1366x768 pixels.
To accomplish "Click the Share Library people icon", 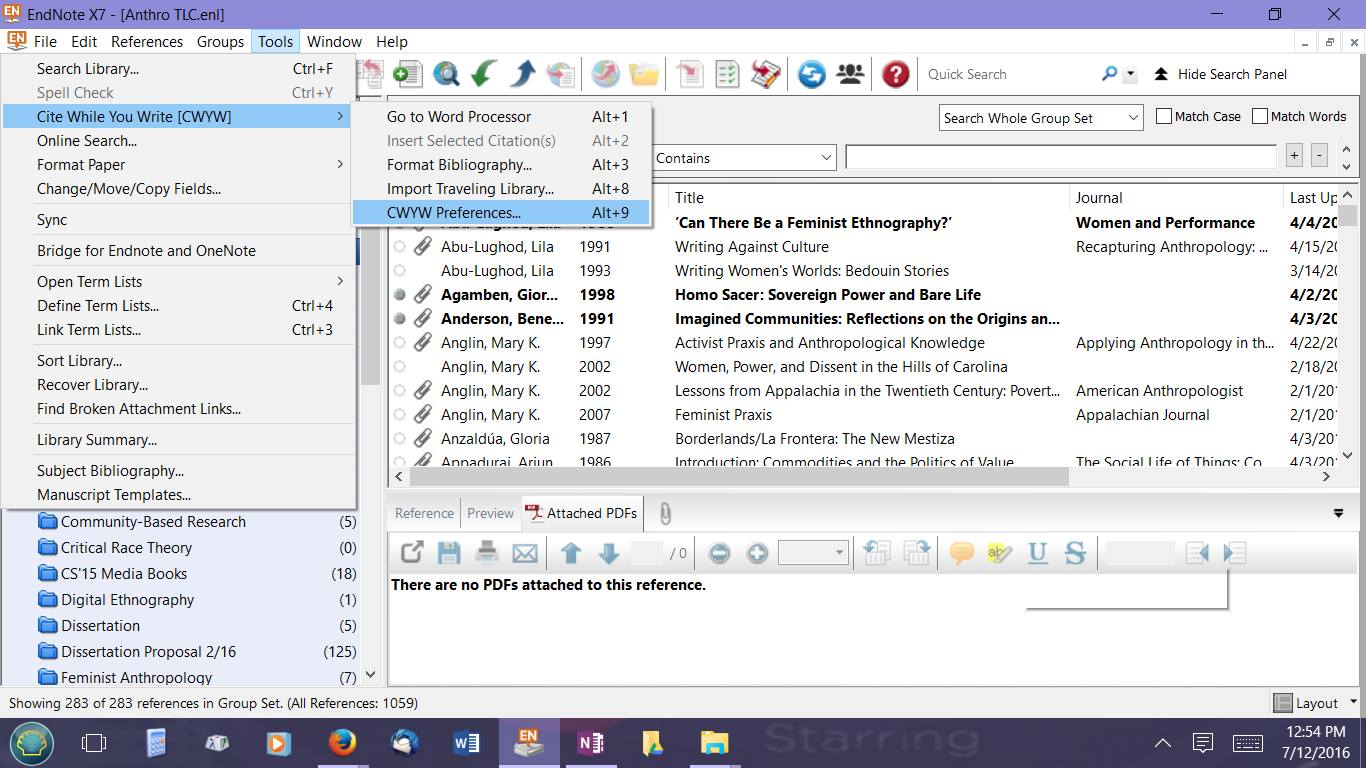I will pyautogui.click(x=850, y=74).
